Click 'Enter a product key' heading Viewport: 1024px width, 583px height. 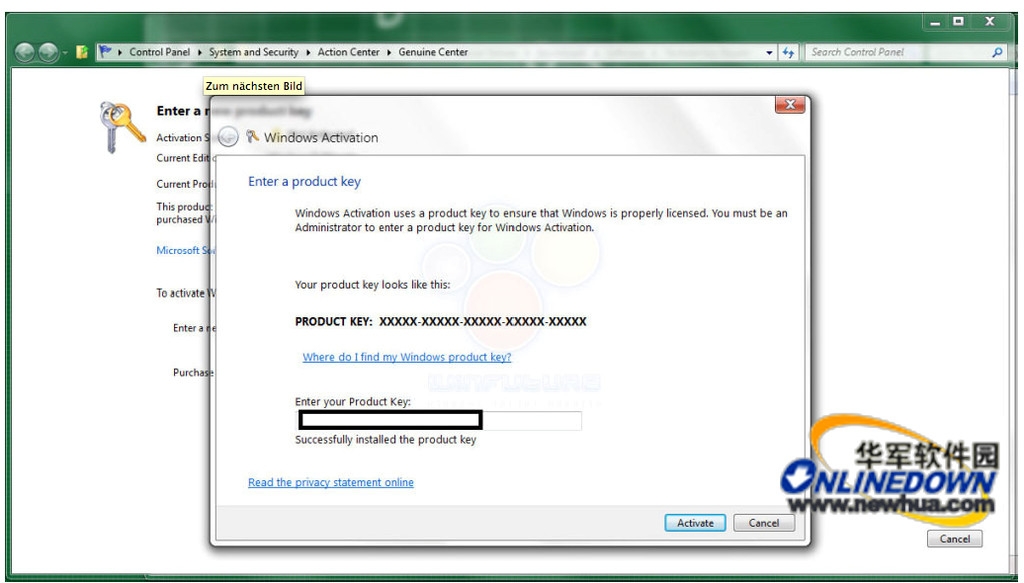(x=304, y=181)
